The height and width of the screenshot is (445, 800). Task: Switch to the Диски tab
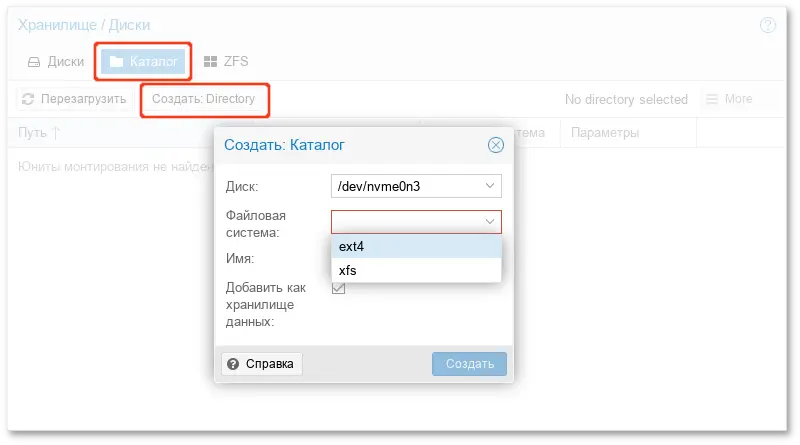point(56,62)
